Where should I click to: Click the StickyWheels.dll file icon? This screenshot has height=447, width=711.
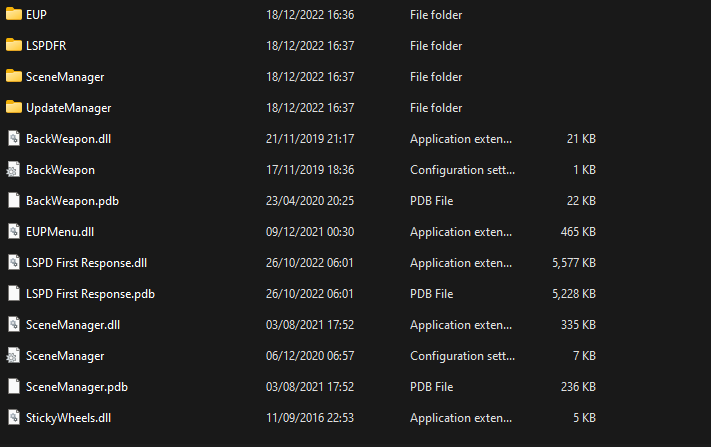pyautogui.click(x=13, y=417)
